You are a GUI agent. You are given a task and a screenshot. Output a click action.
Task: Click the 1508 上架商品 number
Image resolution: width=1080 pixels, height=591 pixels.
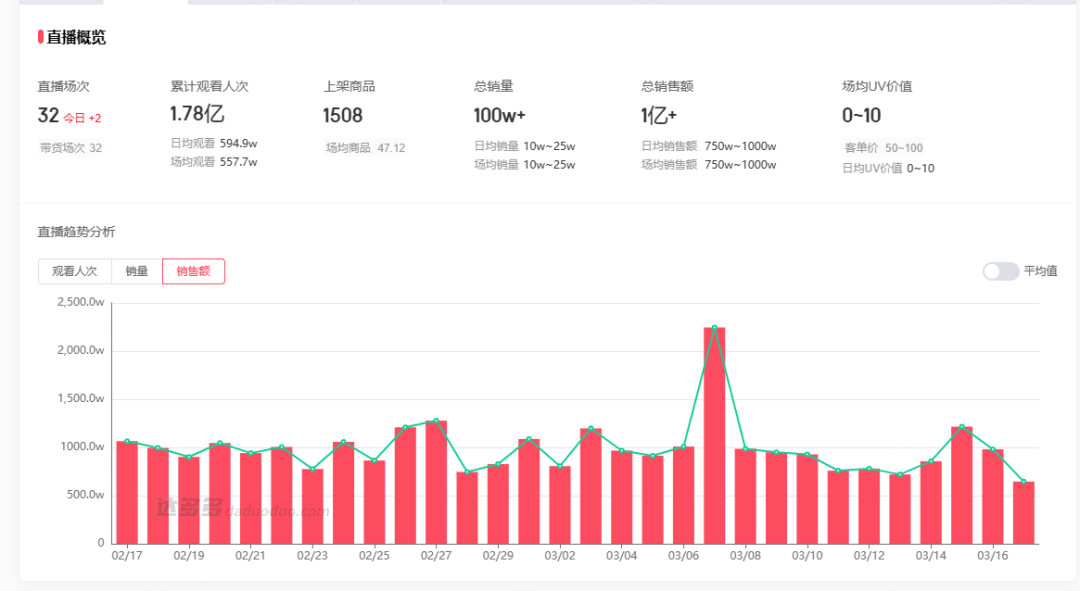click(x=343, y=116)
